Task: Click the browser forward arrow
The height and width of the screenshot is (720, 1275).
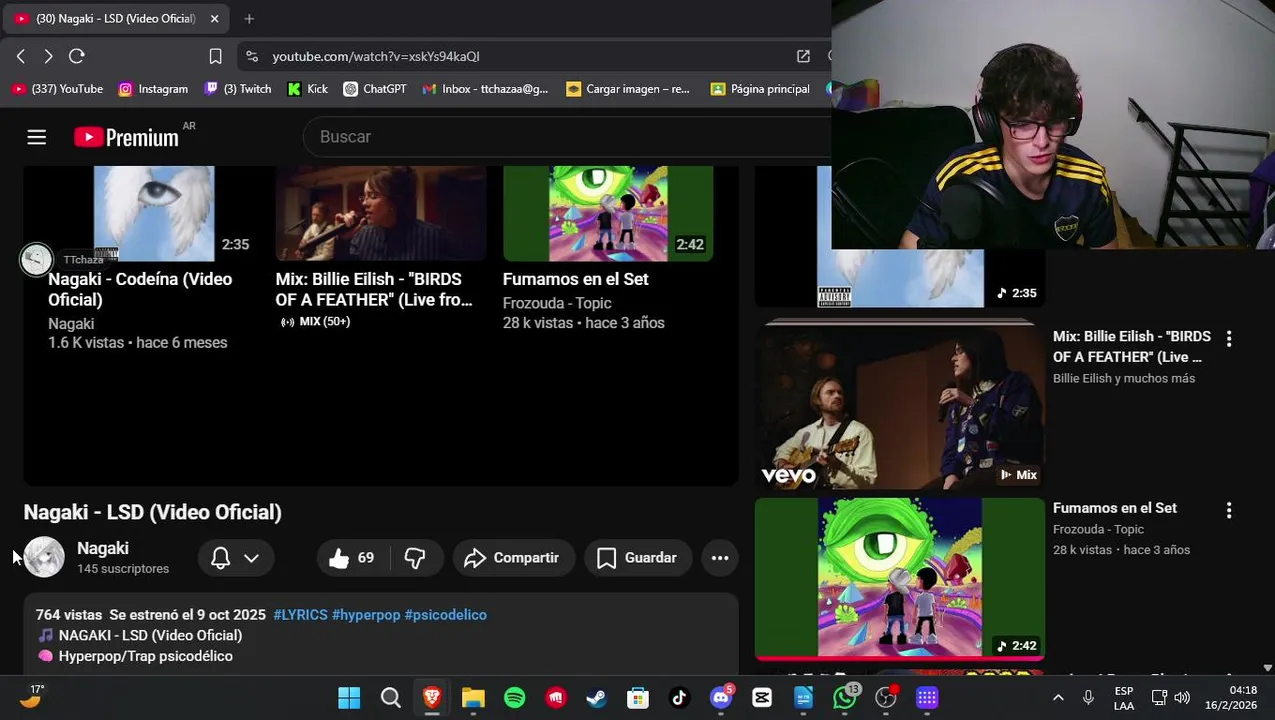Action: pos(48,56)
